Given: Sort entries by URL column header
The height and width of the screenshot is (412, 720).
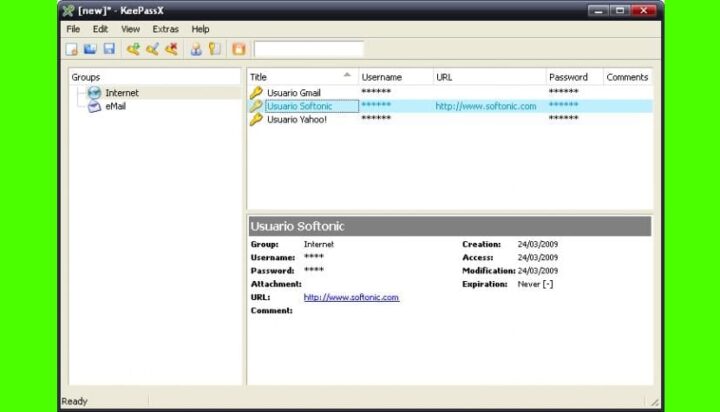Looking at the screenshot, I should tap(489, 77).
